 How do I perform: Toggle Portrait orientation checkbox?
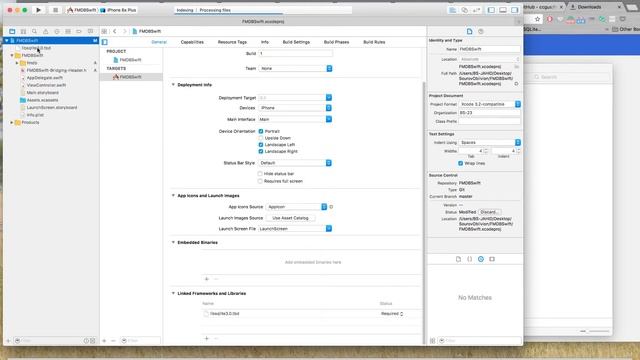click(261, 131)
